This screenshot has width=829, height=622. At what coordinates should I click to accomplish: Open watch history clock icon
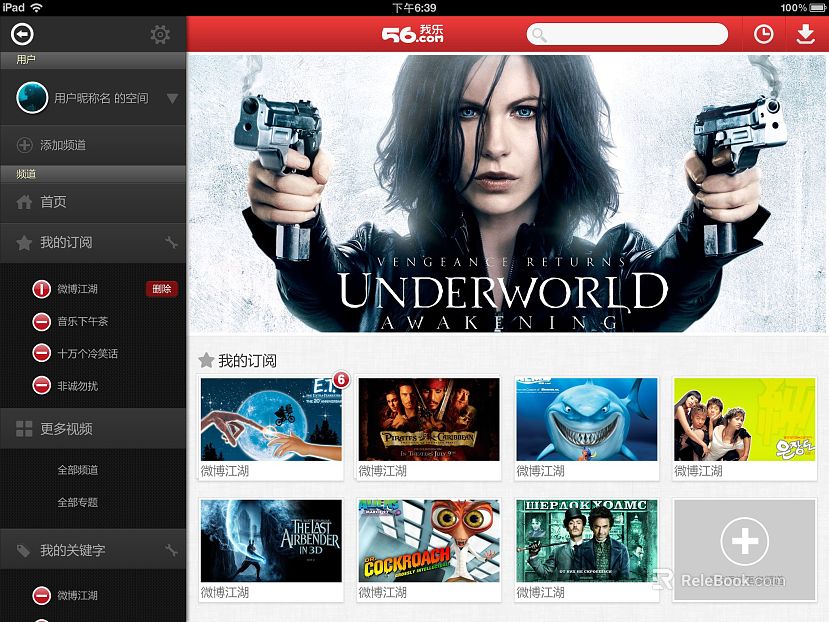(763, 34)
